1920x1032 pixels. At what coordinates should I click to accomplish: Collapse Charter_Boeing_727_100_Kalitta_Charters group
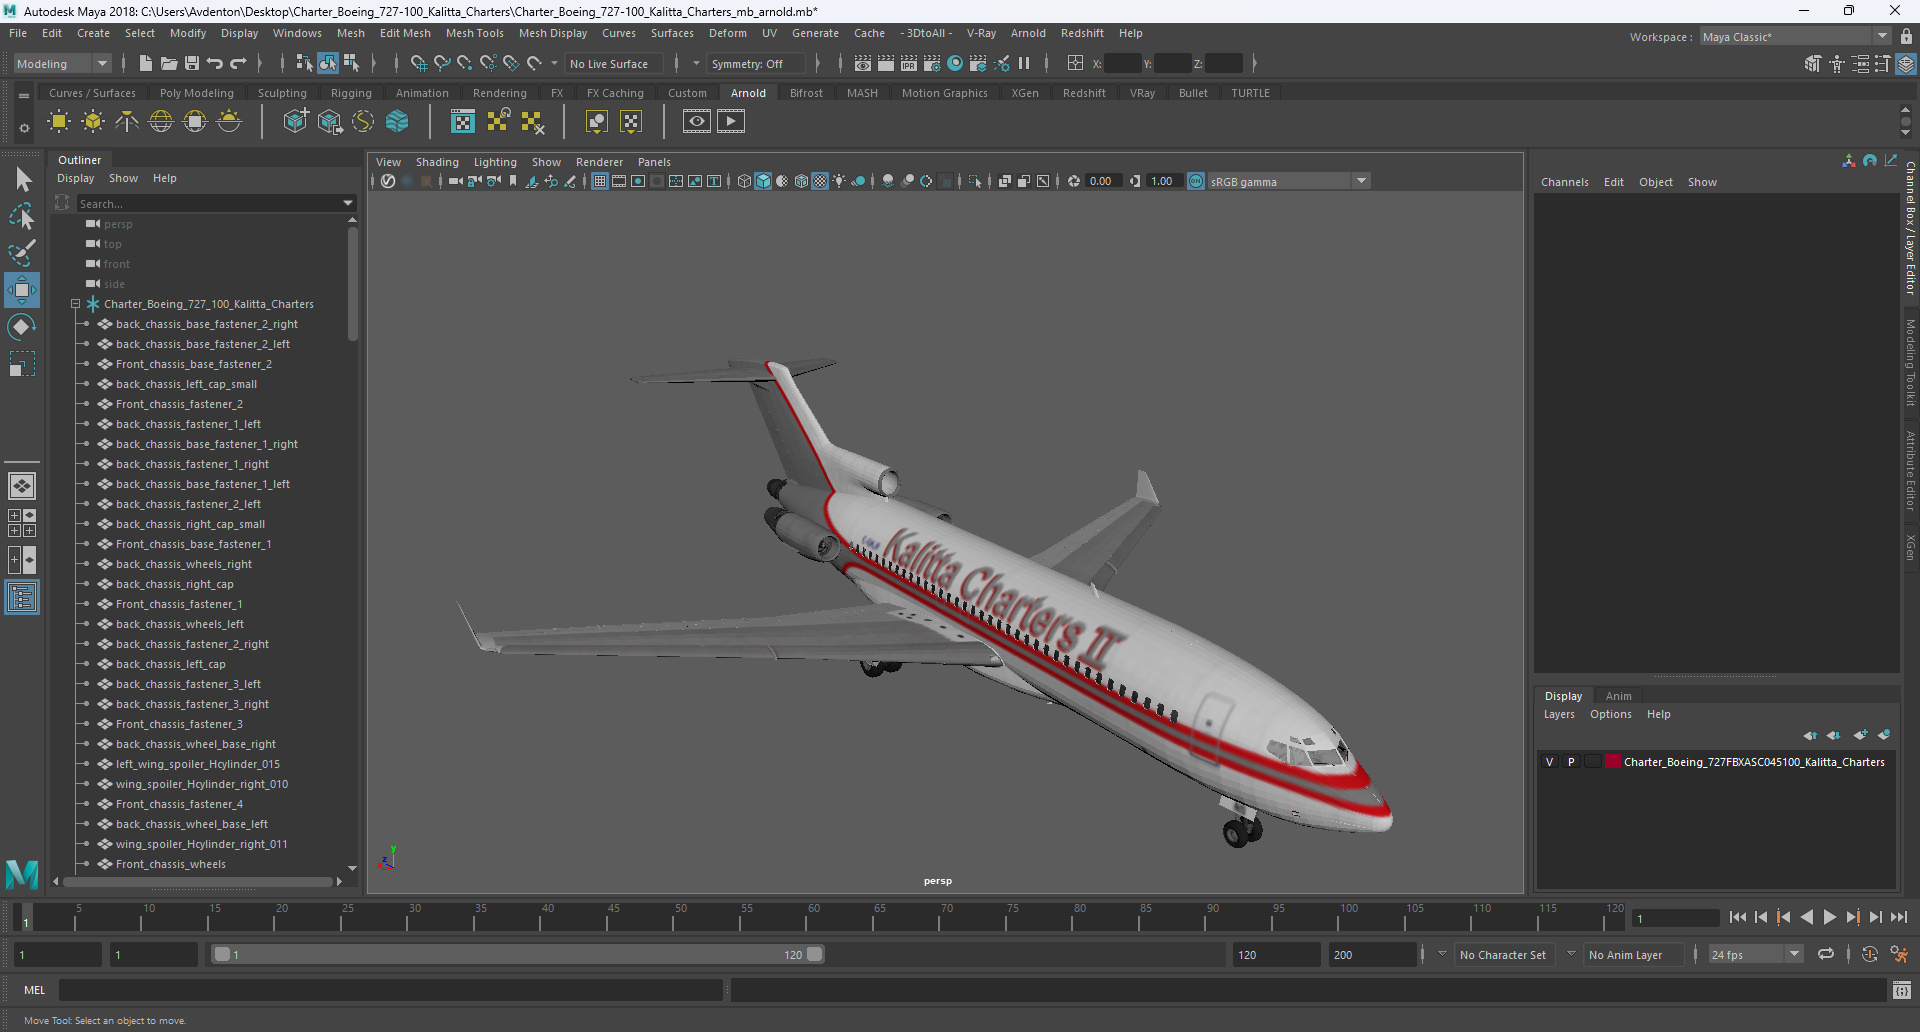pyautogui.click(x=75, y=304)
